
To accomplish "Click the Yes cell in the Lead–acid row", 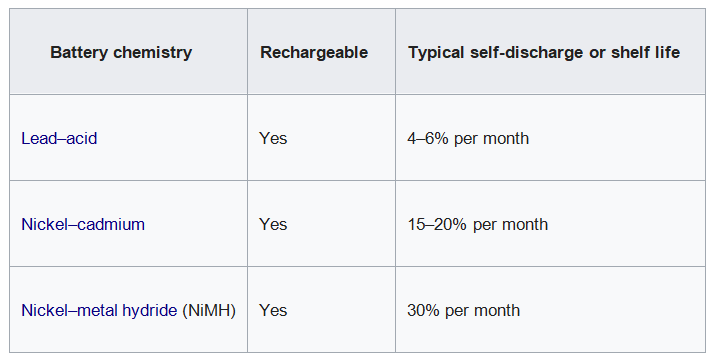I will click(x=273, y=138).
